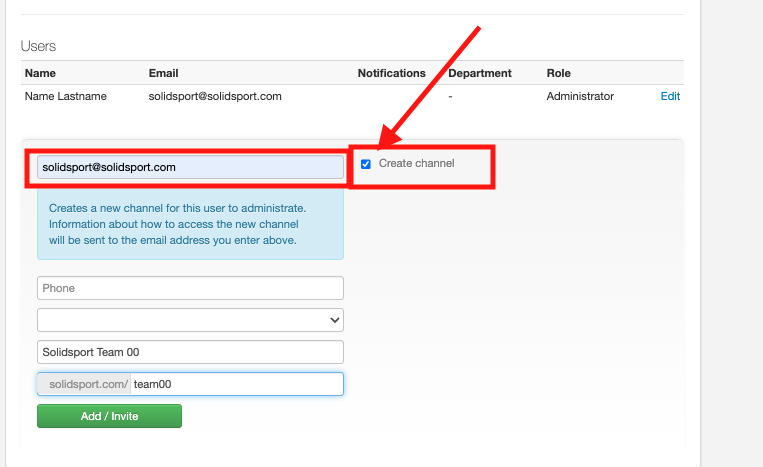Click the team00 channel URL field
Image resolution: width=763 pixels, height=467 pixels.
click(237, 384)
